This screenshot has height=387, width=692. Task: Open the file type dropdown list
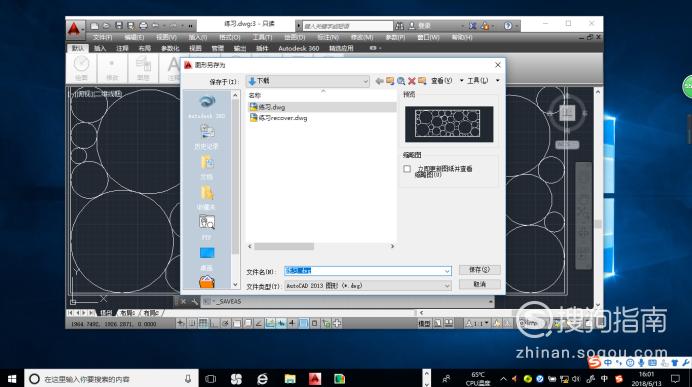447,286
